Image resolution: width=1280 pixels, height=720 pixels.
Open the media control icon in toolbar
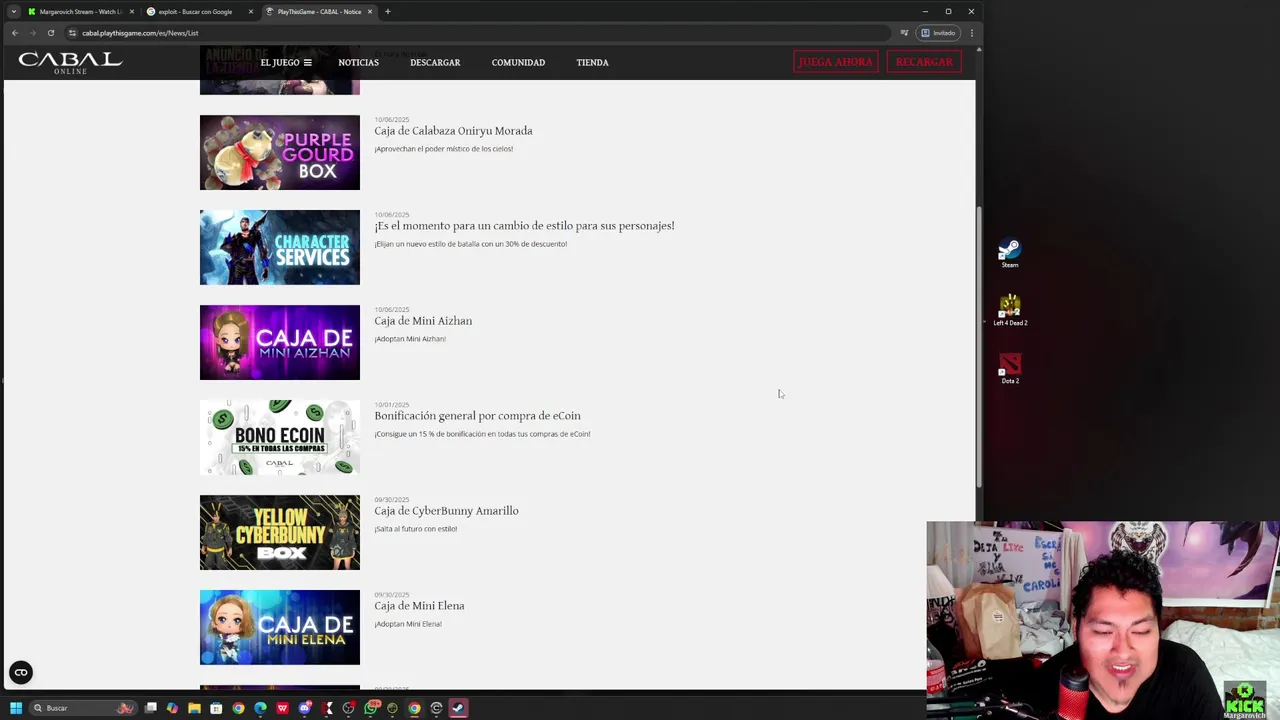tap(904, 33)
